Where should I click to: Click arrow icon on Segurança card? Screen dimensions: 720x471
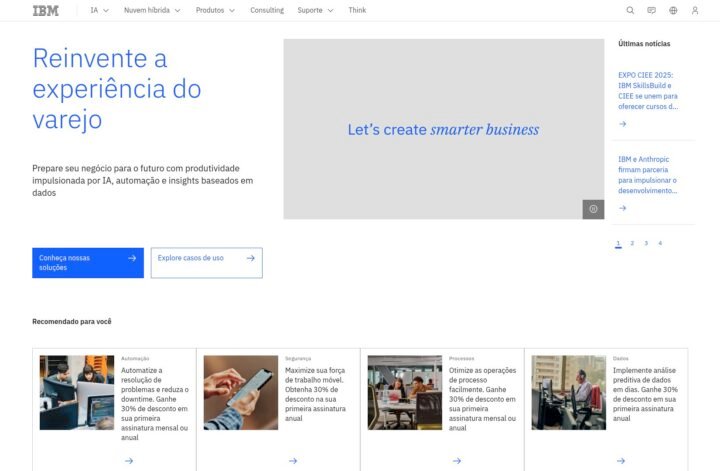[x=293, y=461]
